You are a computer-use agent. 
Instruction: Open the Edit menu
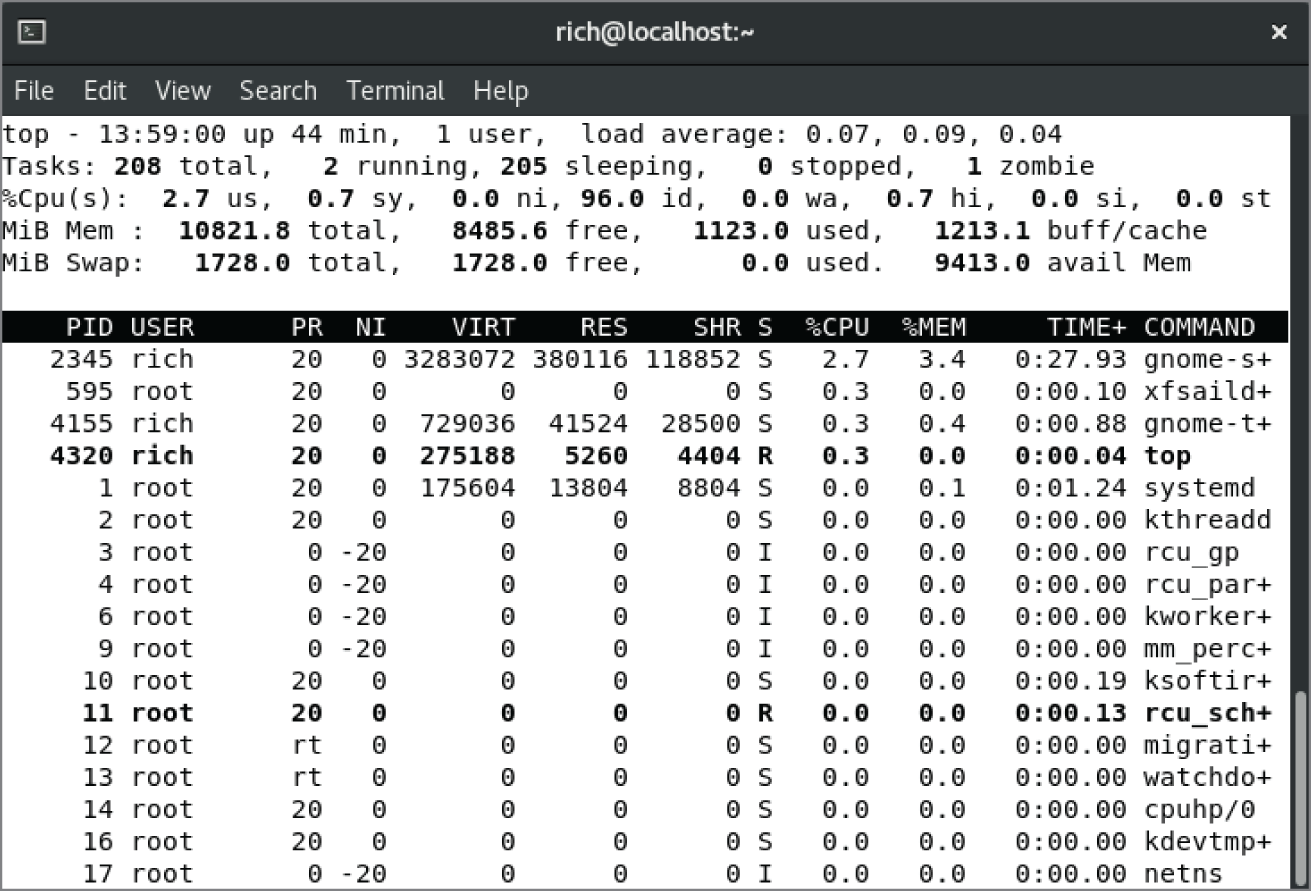coord(105,91)
